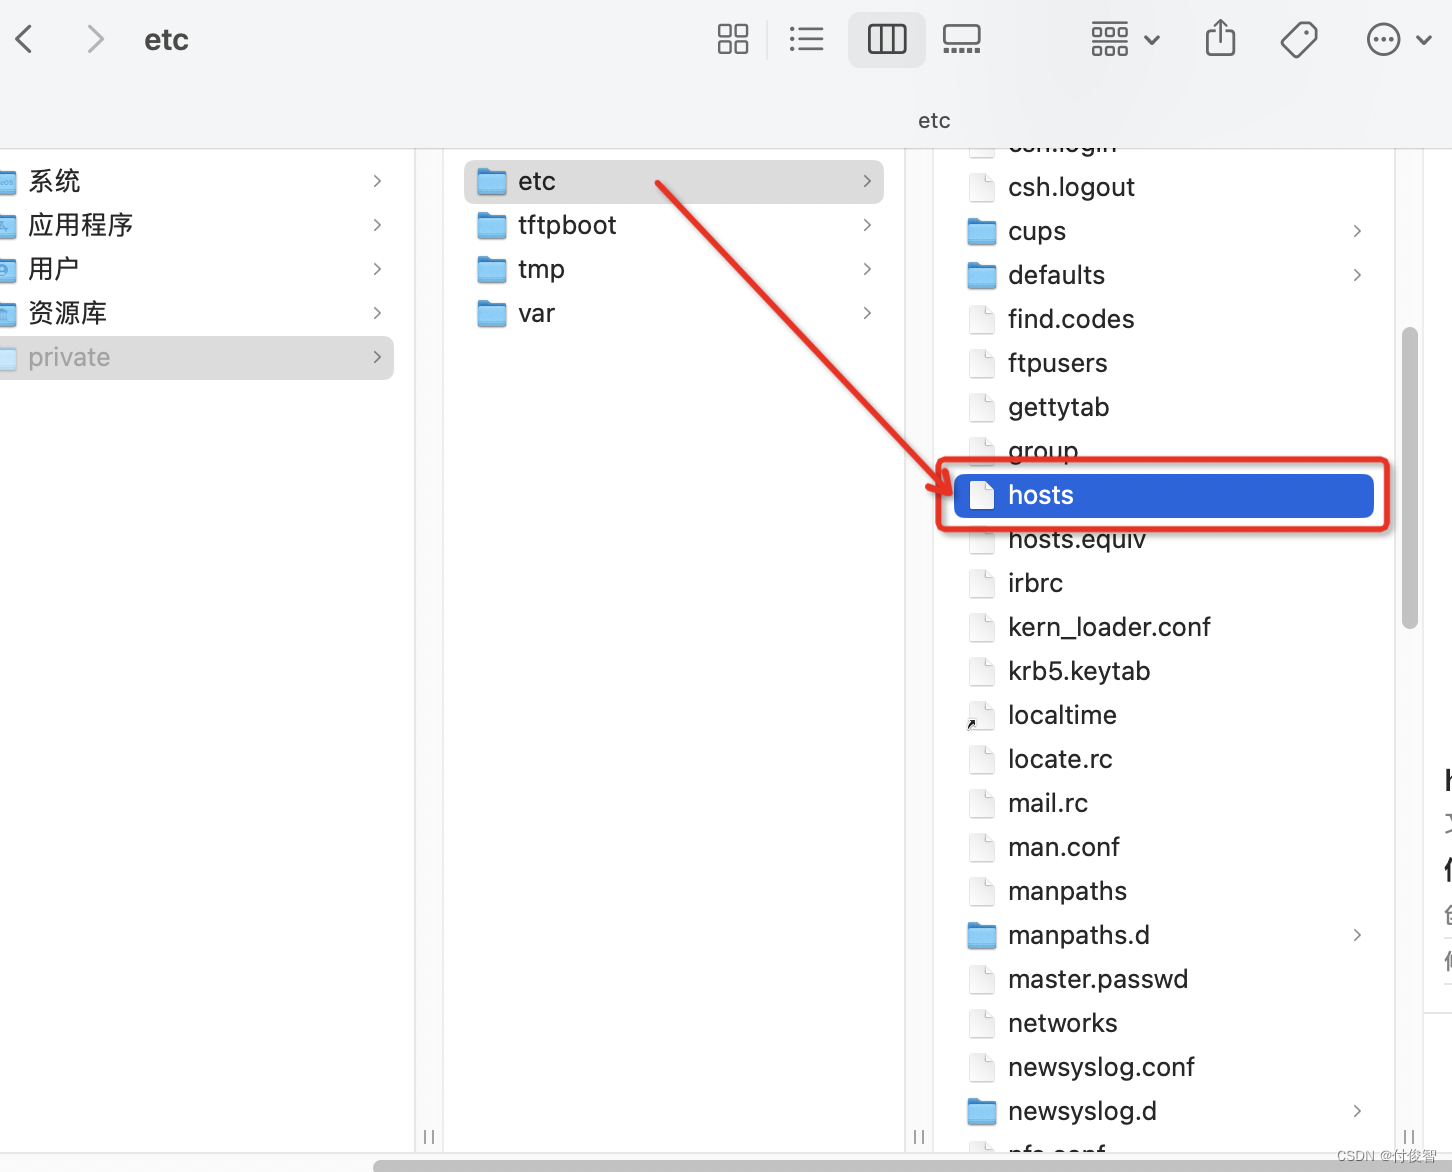Select the ftpusers file
Screen dimensions: 1452x1172
[x=1164, y=363]
